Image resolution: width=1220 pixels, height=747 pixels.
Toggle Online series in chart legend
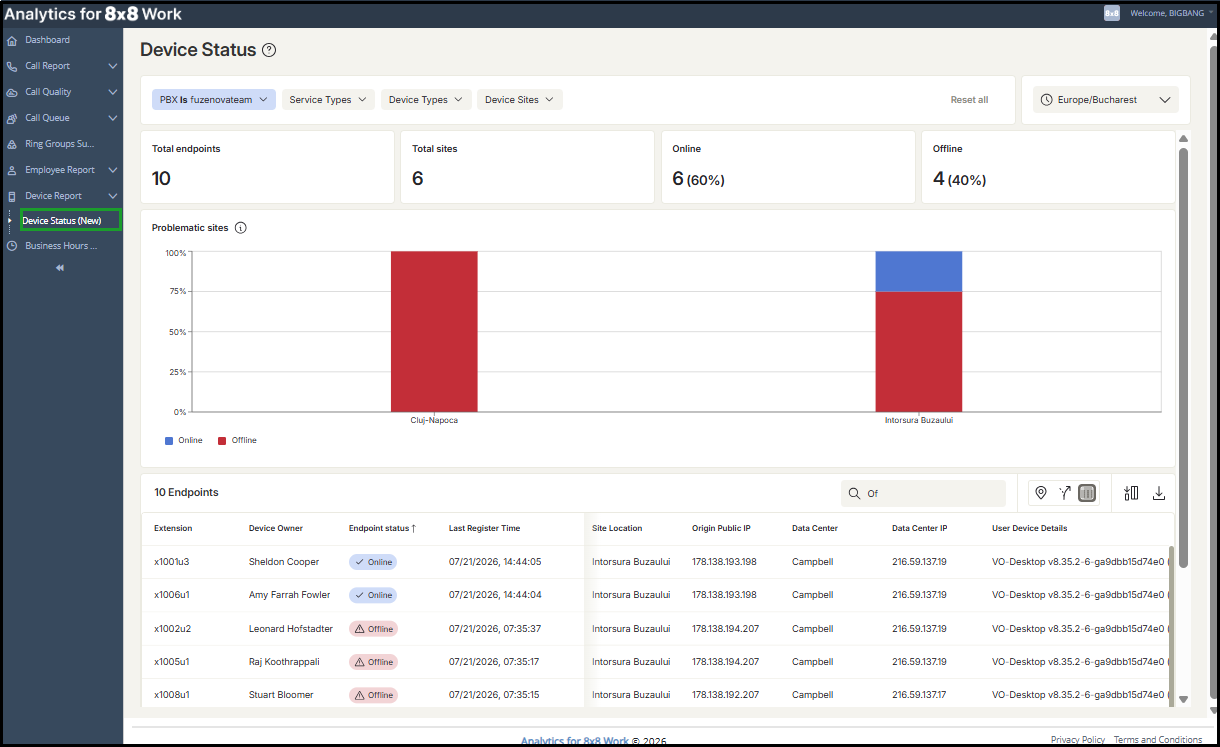point(184,441)
